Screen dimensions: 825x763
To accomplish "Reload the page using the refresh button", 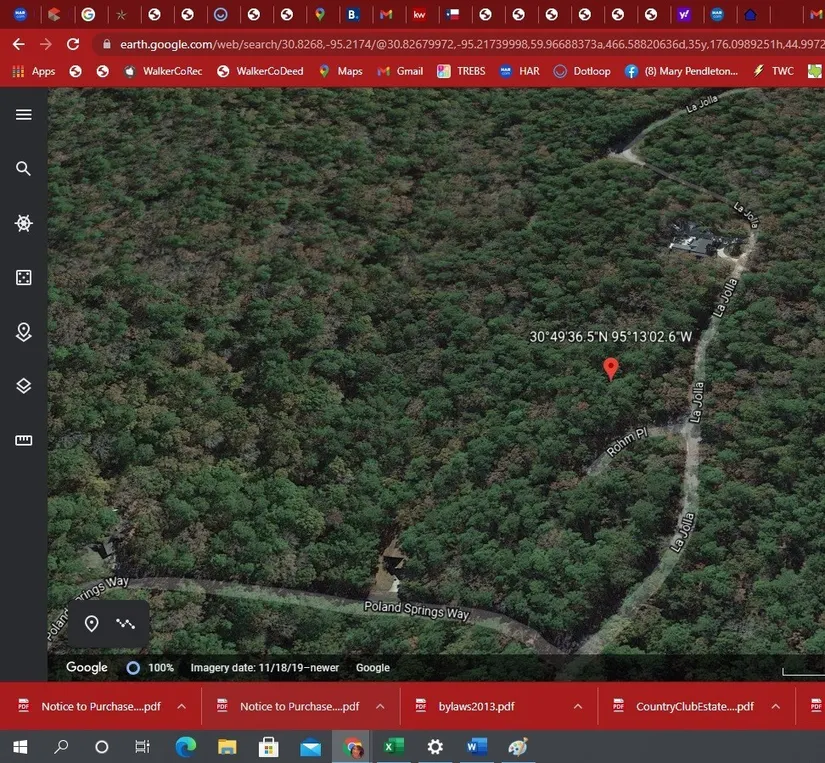I will coord(72,44).
